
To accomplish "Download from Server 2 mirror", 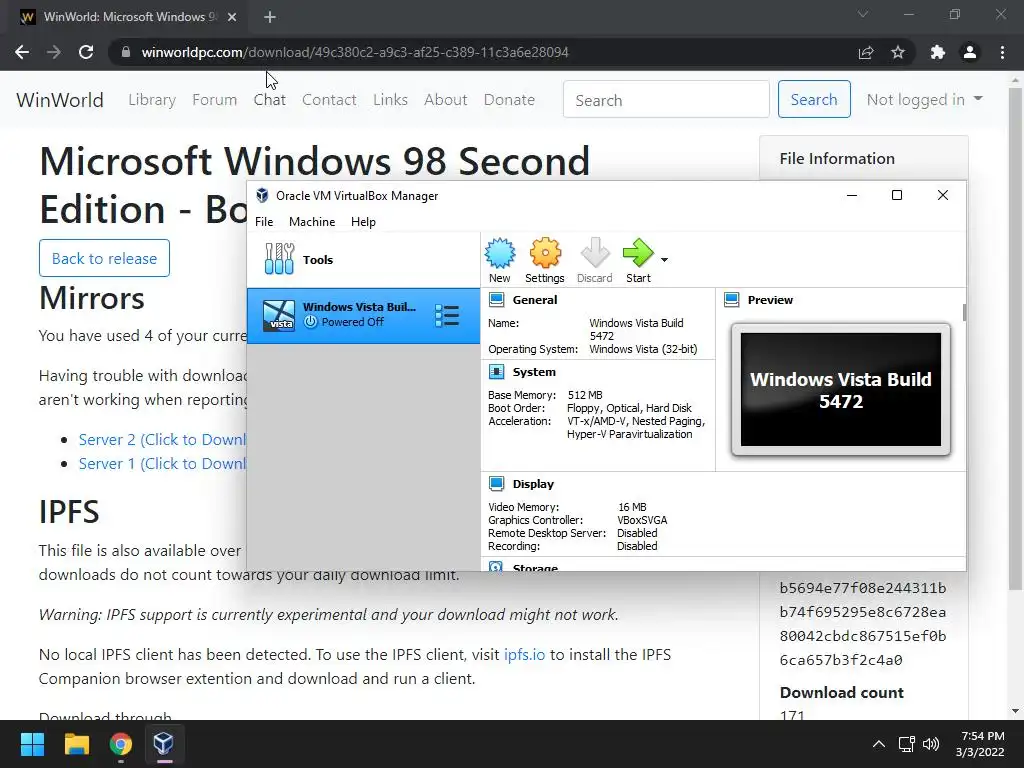I will click(162, 440).
